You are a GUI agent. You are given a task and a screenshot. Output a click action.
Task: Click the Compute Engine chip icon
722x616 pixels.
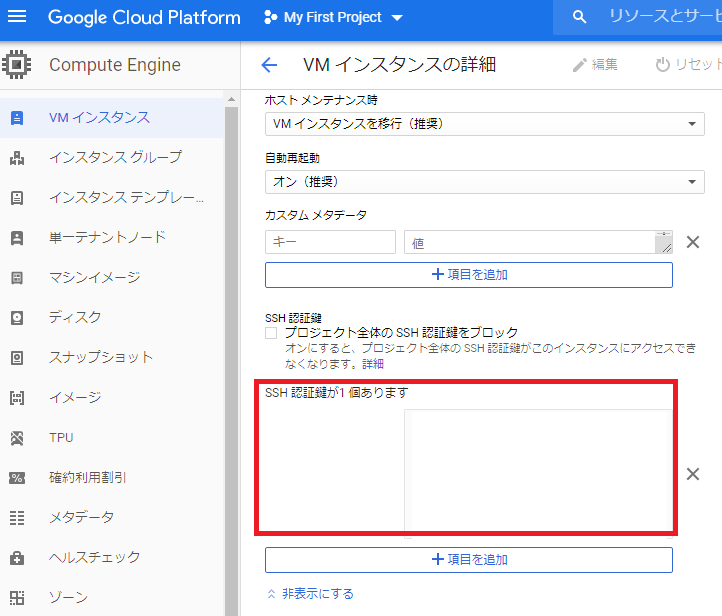[17, 64]
